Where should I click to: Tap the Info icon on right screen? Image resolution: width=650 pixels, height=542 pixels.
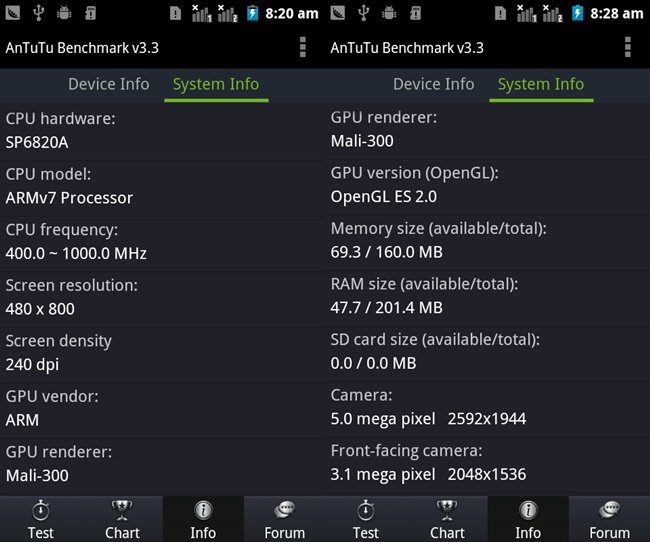tap(528, 512)
